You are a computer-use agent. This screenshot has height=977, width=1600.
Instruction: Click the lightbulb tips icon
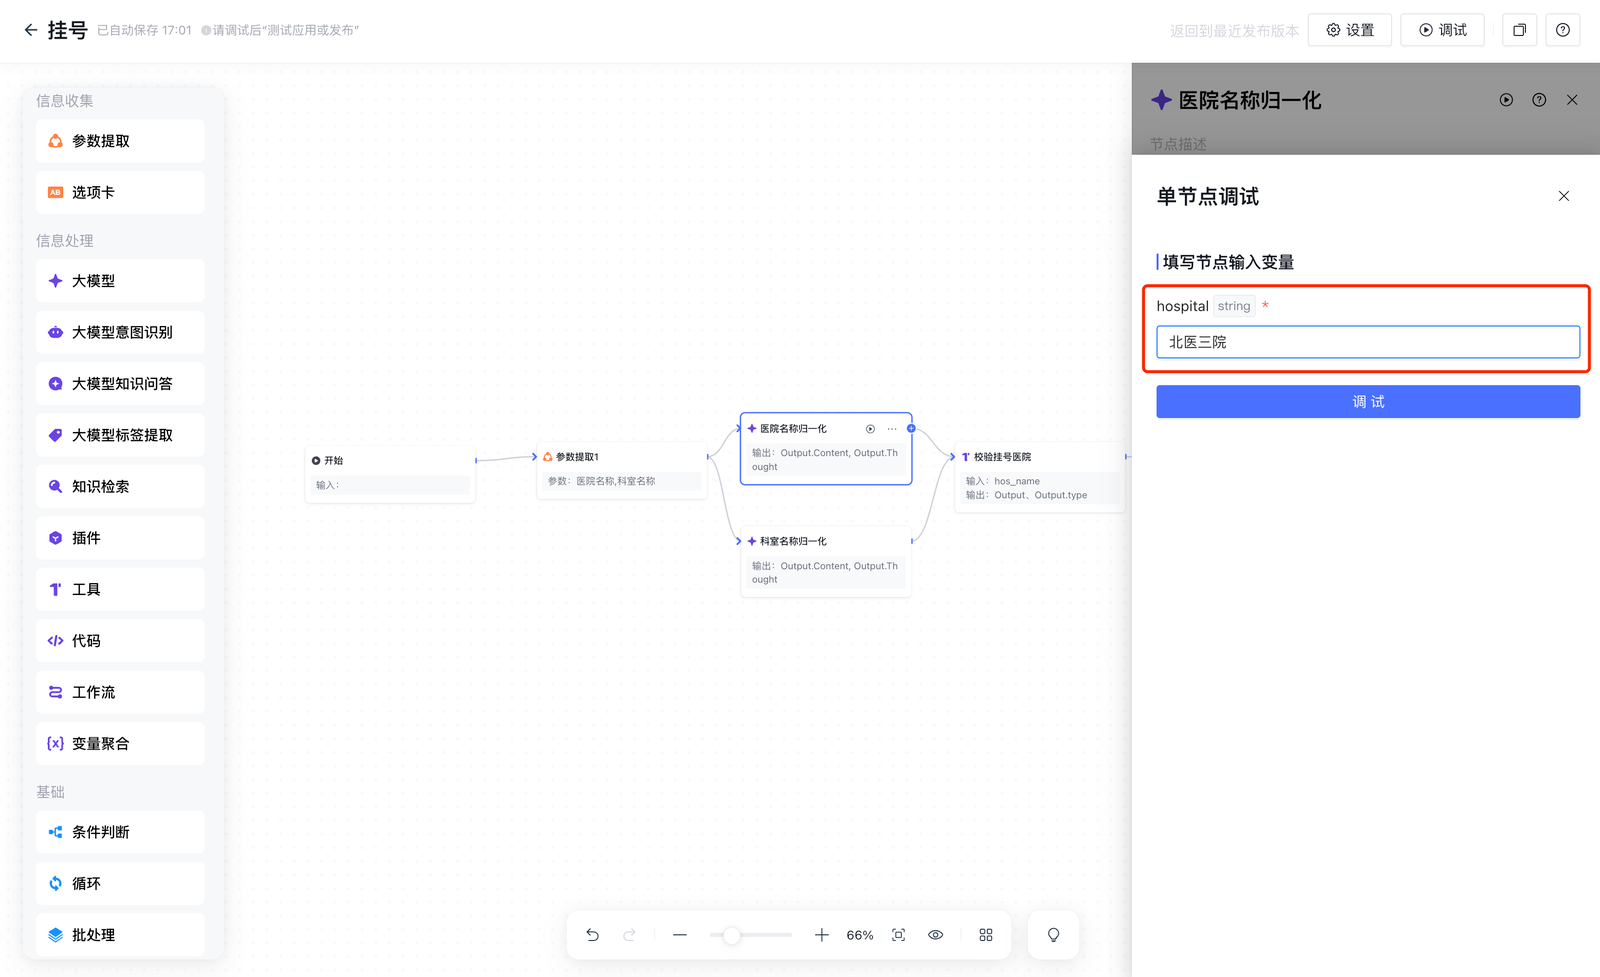(x=1053, y=935)
